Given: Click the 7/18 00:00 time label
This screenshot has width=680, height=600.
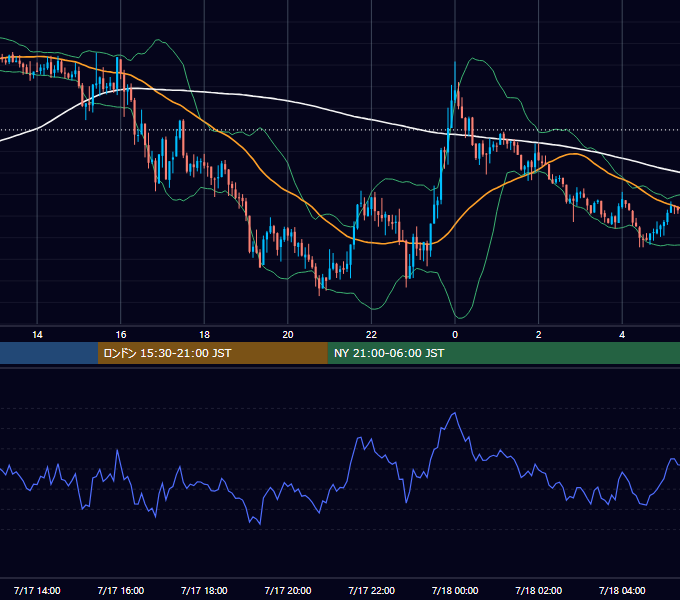Looking at the screenshot, I should (455, 590).
